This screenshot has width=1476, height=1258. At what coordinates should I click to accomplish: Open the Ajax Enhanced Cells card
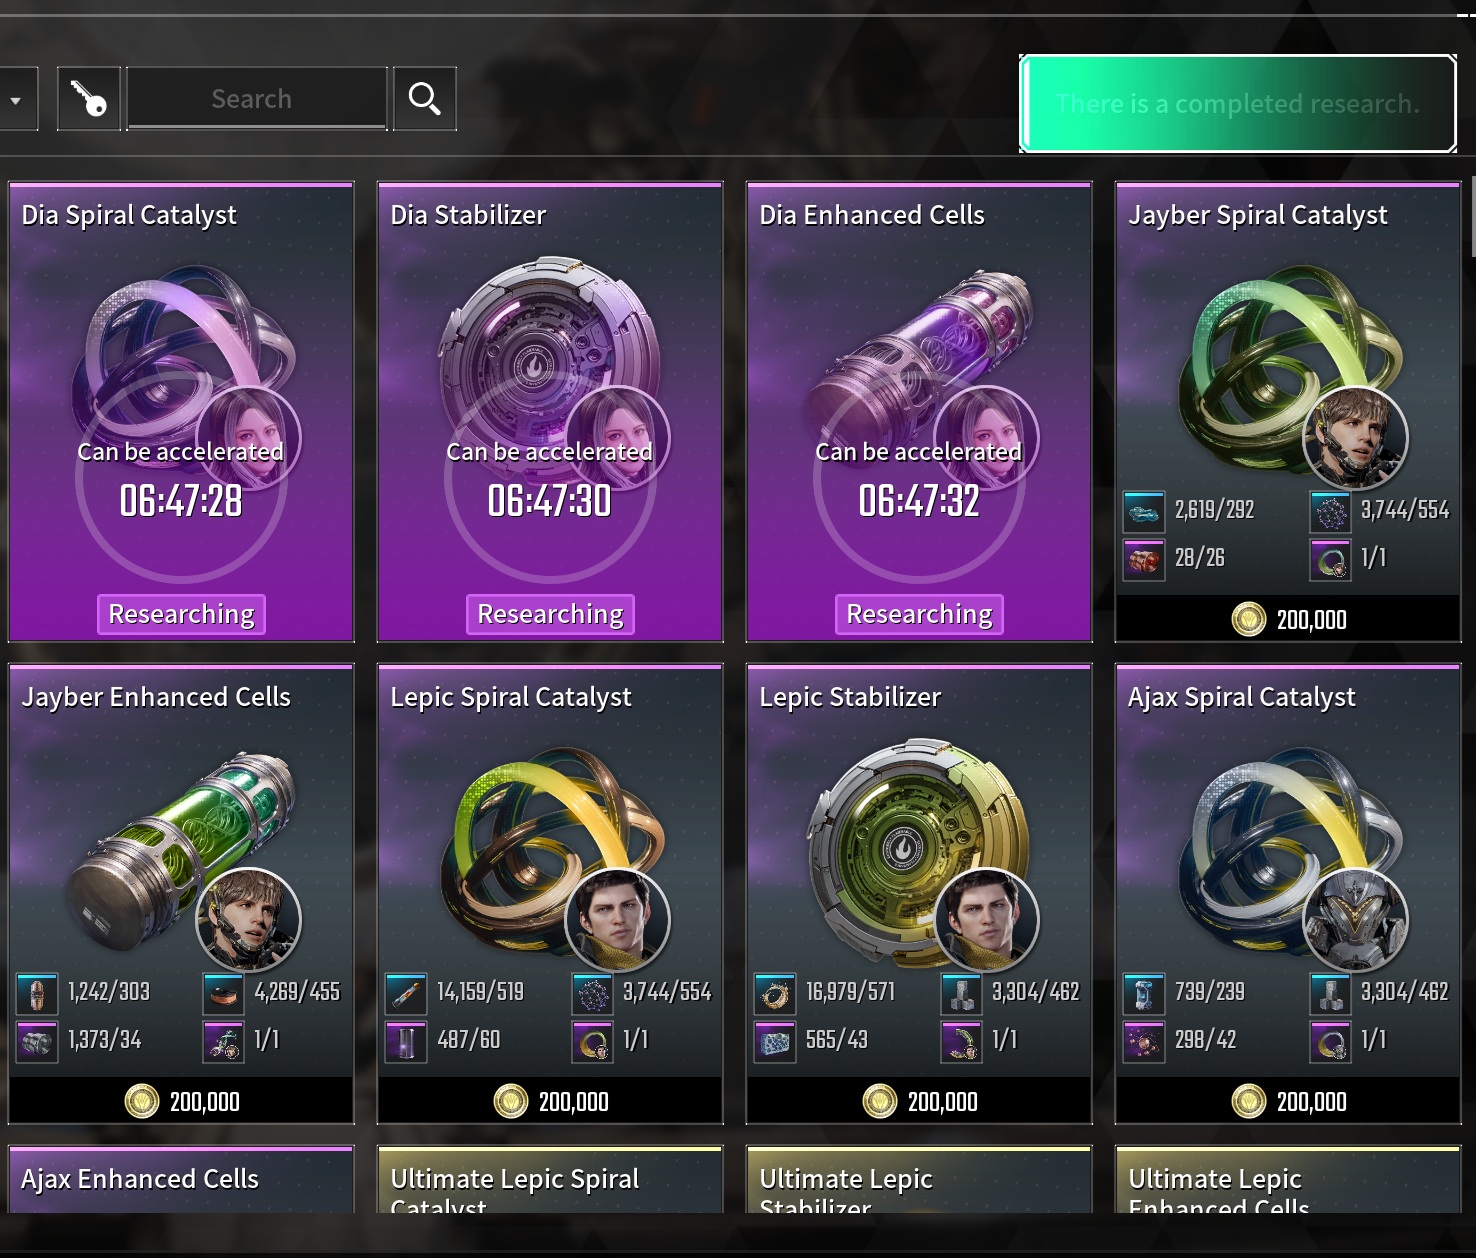181,1180
